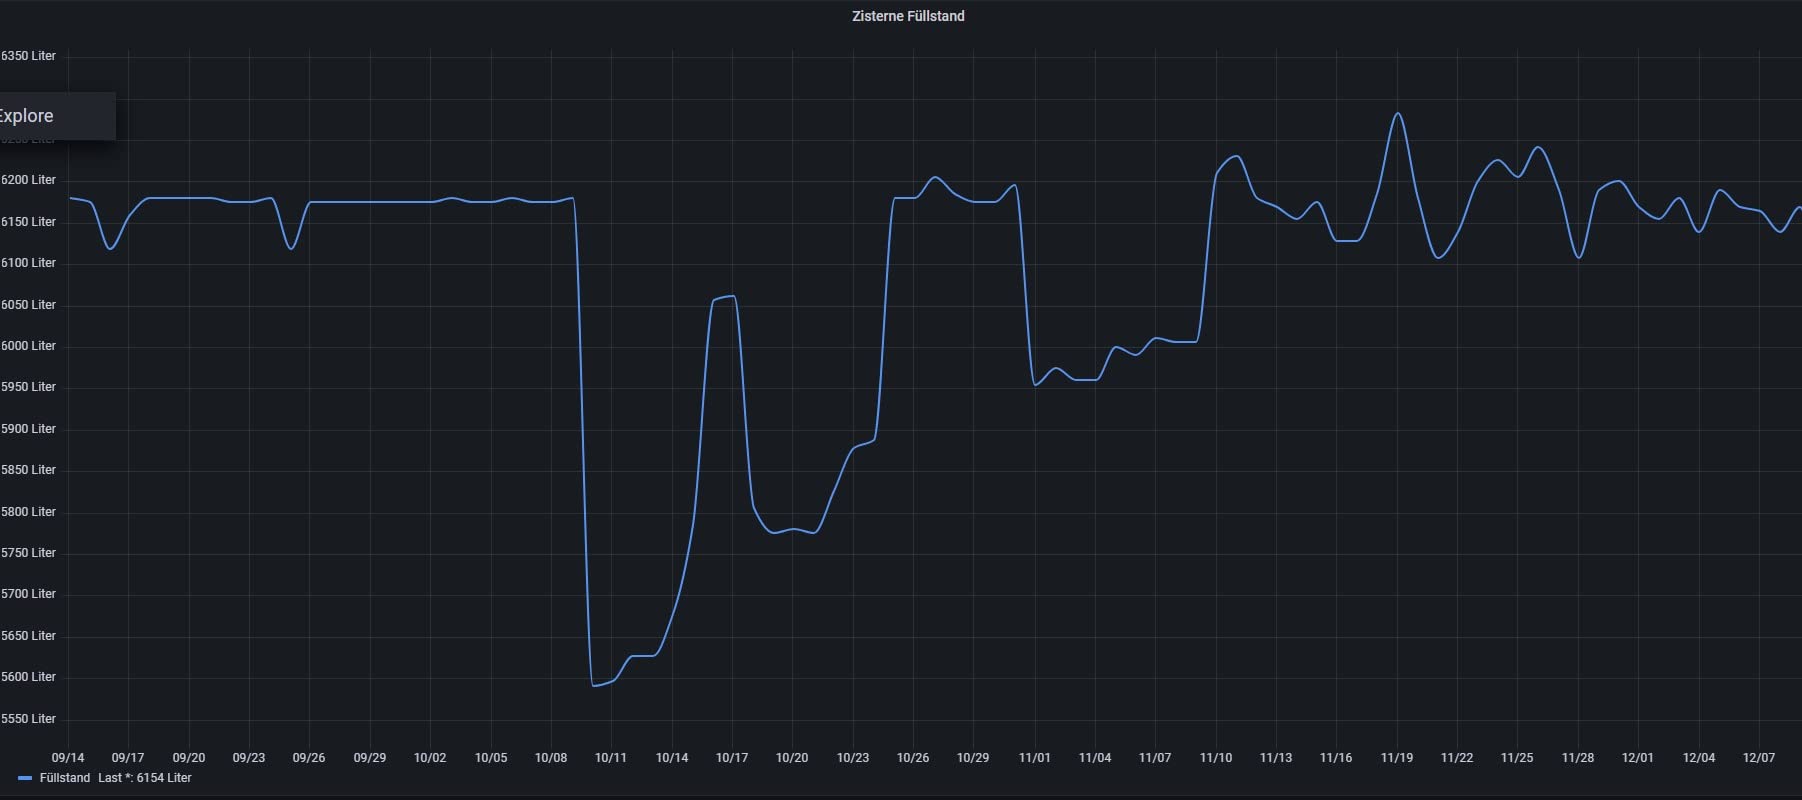Open the Zisterne Füllstand panel title menu
1802x800 pixels.
click(907, 16)
